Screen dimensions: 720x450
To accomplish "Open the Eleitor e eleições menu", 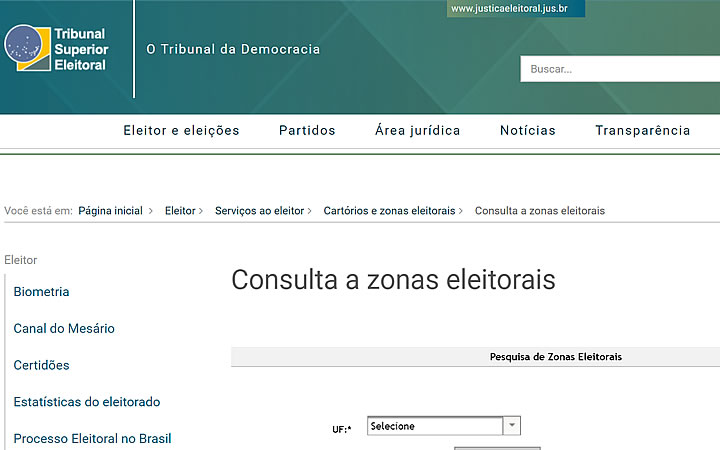I will (x=181, y=130).
